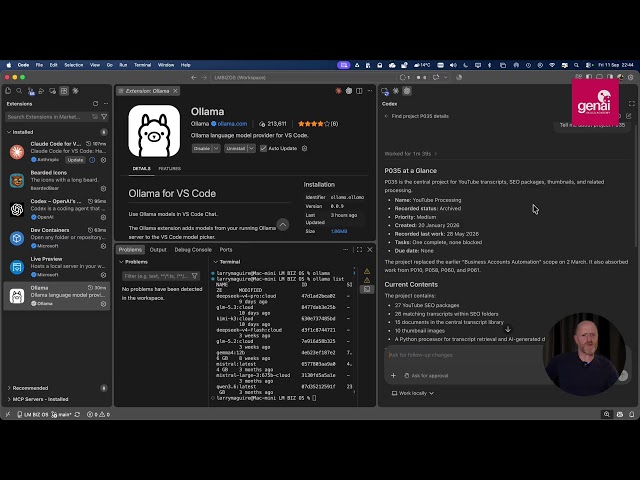This screenshot has height=480, width=640.
Task: Open the ollama.com publisher link
Action: pyautogui.click(x=232, y=124)
